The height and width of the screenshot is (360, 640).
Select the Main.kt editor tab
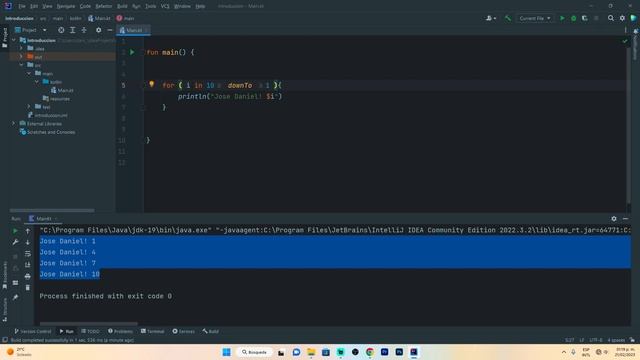pyautogui.click(x=134, y=30)
